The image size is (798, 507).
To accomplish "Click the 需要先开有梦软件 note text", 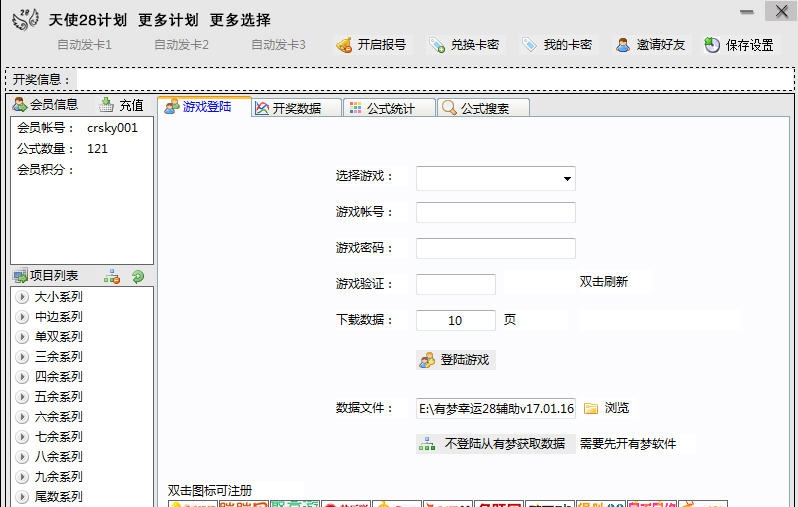I will [628, 444].
